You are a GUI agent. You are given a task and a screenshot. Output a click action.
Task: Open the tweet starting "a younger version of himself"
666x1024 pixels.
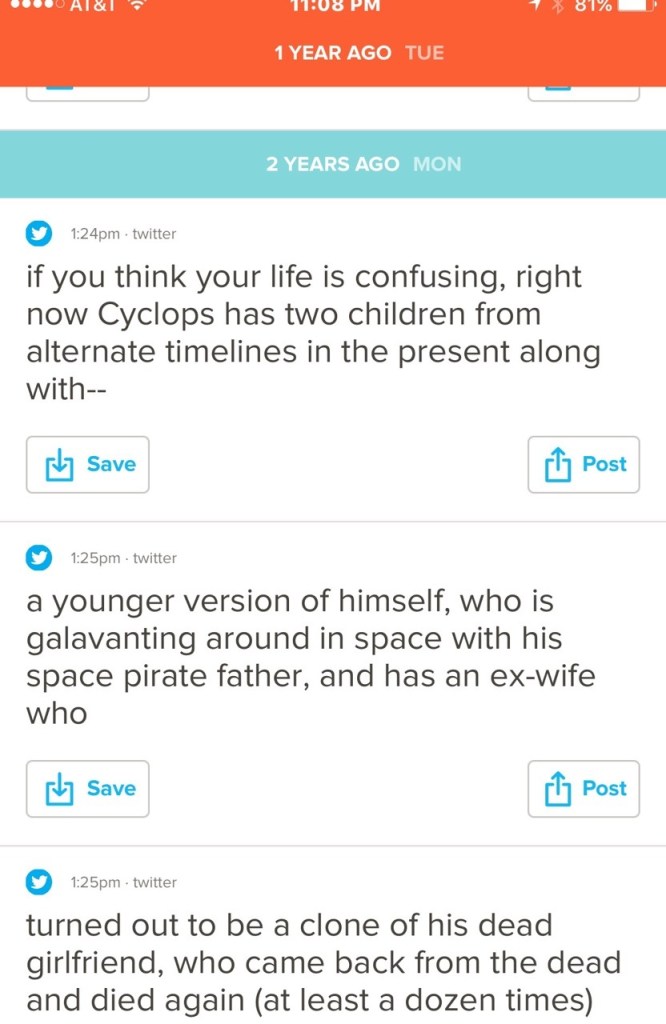[x=310, y=657]
